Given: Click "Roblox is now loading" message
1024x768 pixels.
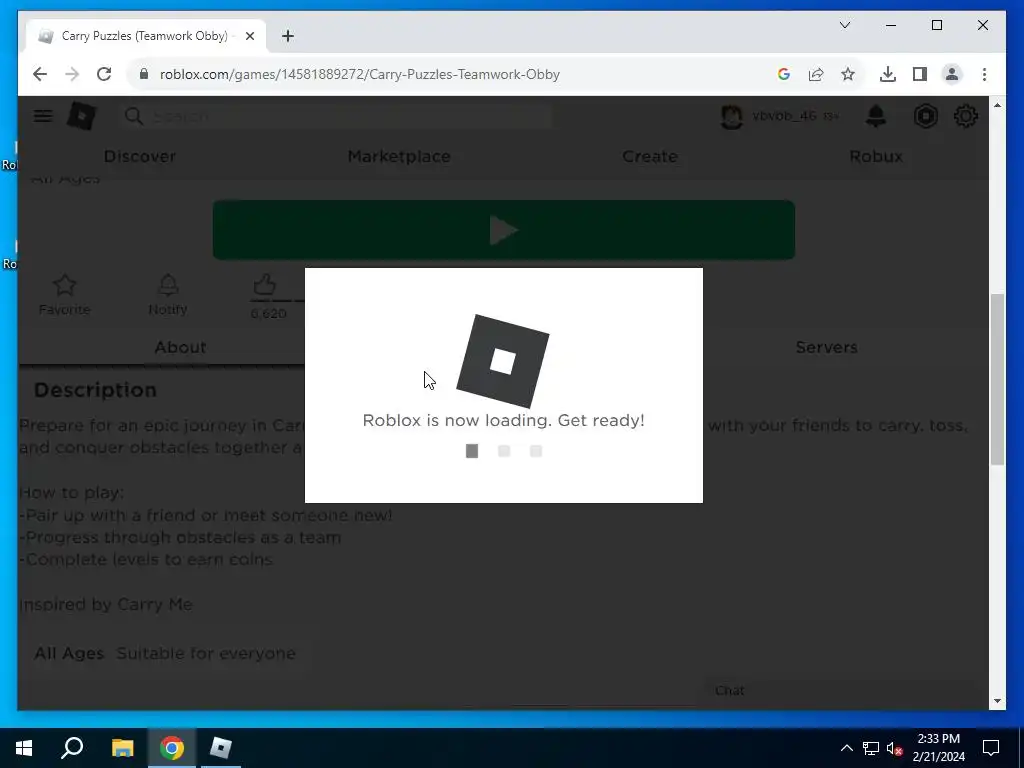Looking at the screenshot, I should coord(504,420).
